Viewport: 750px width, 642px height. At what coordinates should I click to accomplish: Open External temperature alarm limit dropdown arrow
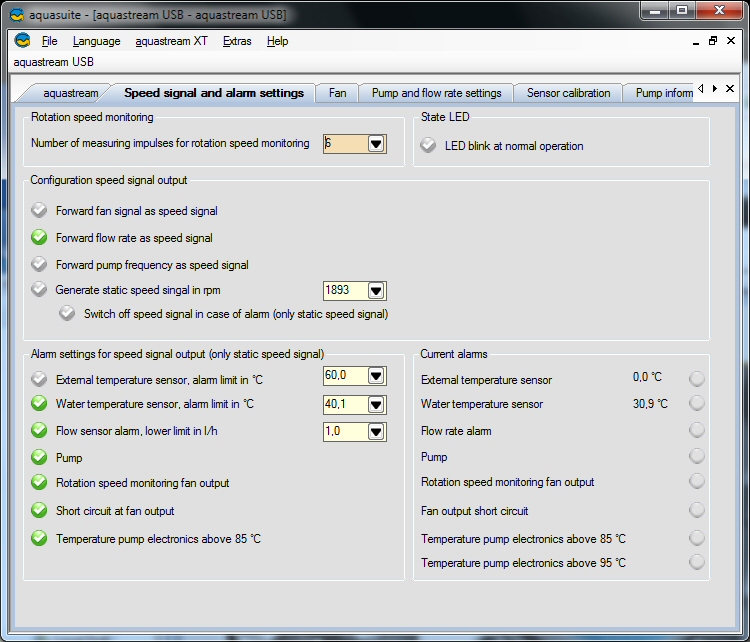[x=376, y=376]
